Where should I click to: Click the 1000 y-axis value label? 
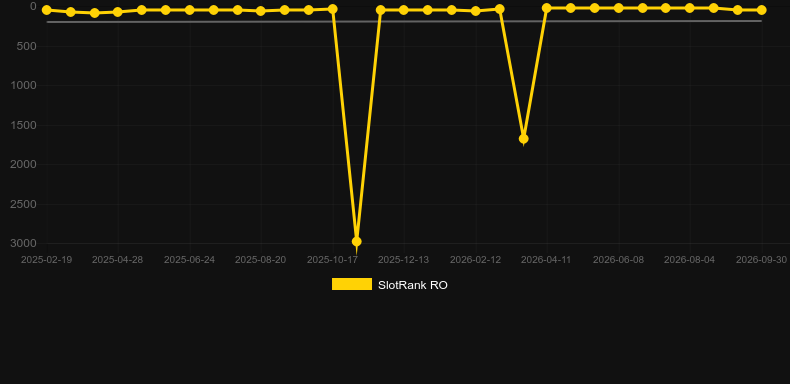[24, 85]
